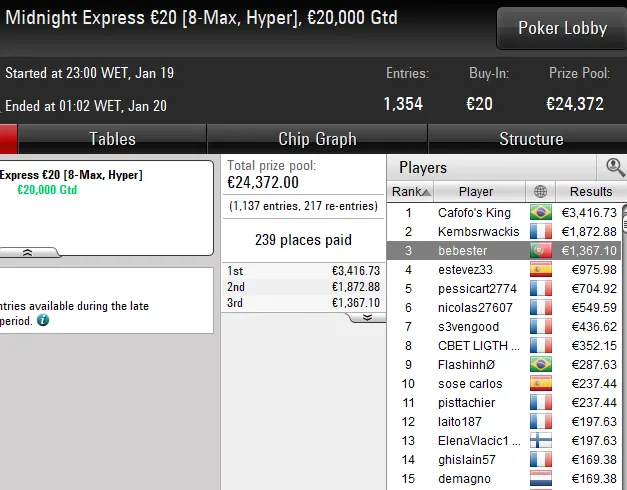Click the Netherlands flag beside demagno
627x490 pixels.
coord(541,478)
